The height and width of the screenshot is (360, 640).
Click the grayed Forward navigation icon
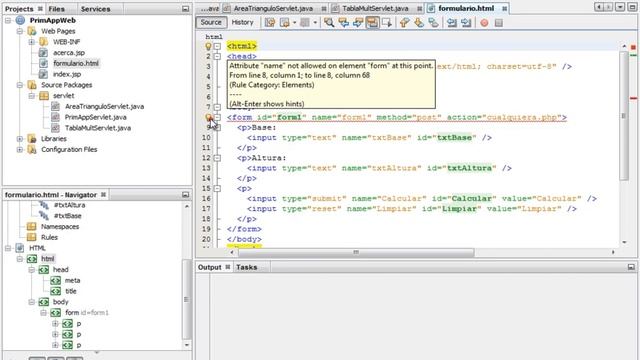pos(304,22)
